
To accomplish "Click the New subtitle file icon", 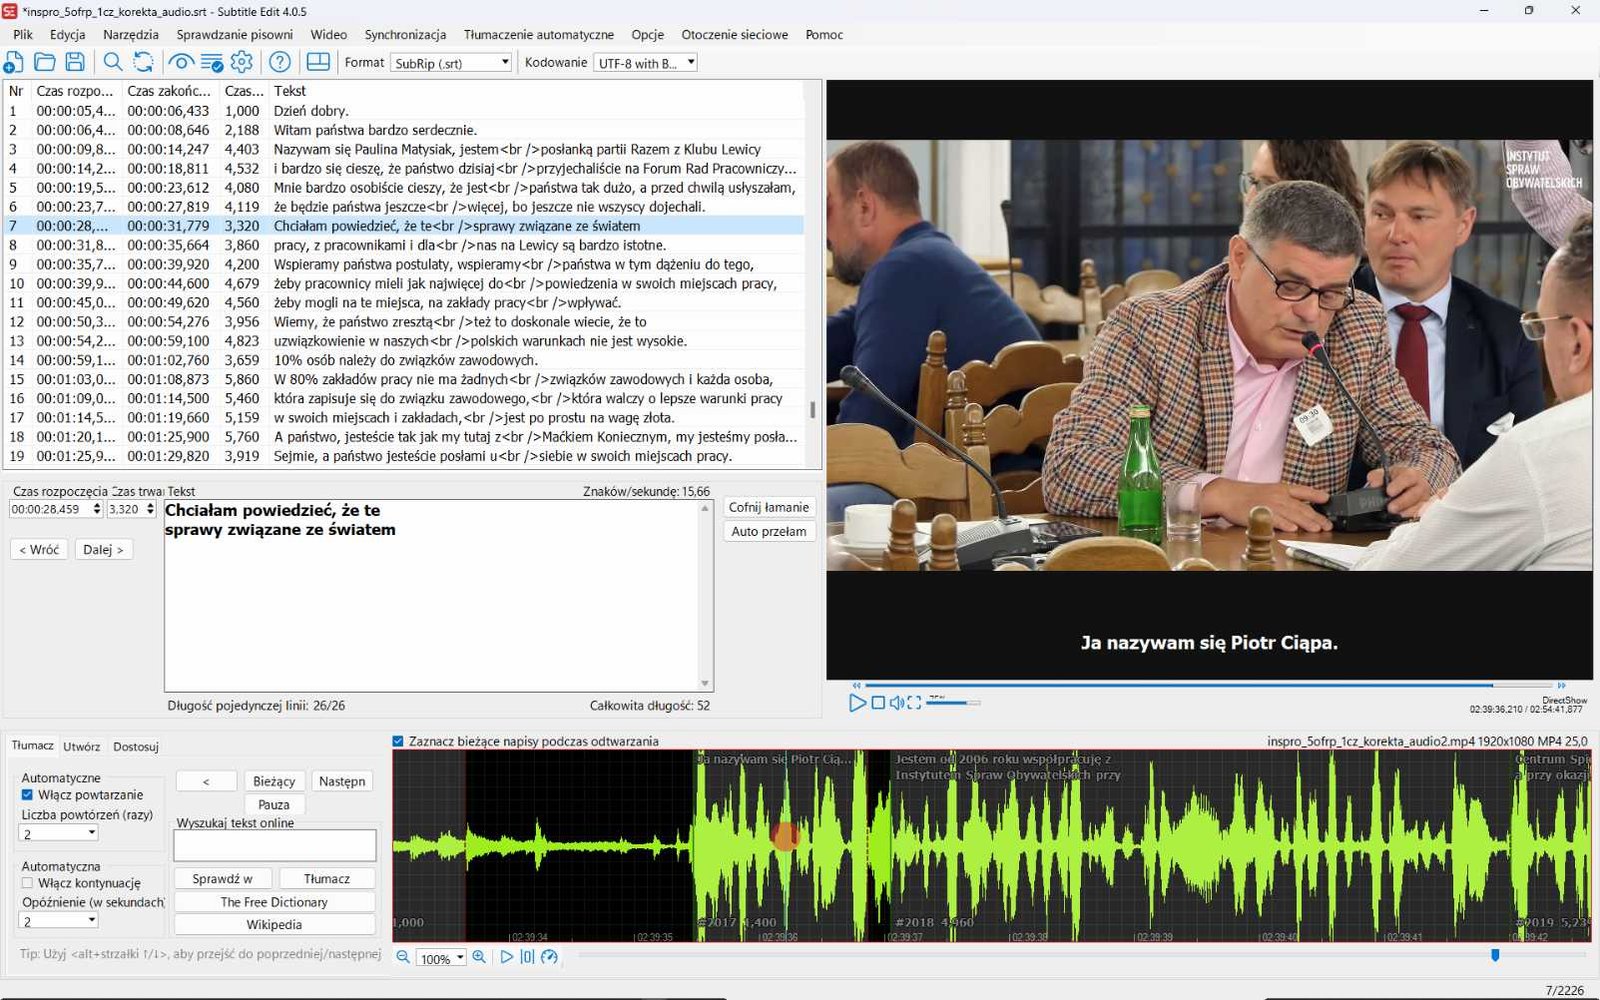I will tap(14, 62).
